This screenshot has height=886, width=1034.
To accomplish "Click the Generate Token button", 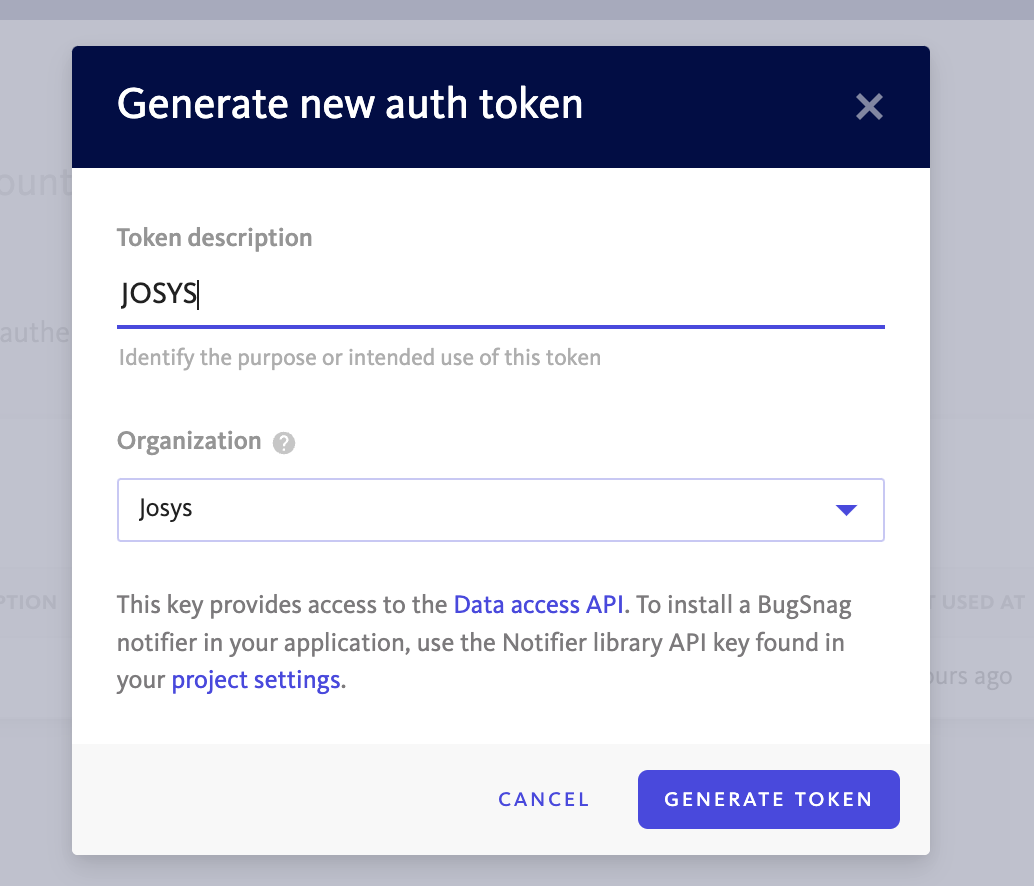I will 768,799.
